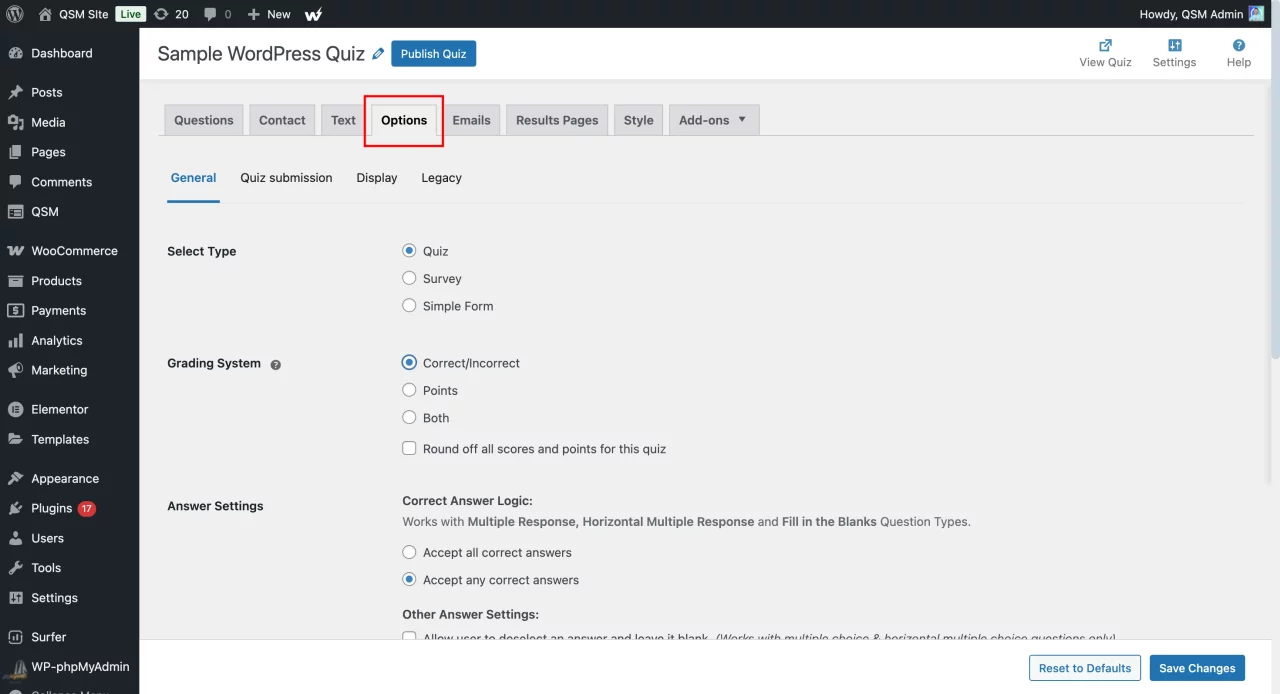The height and width of the screenshot is (694, 1280).
Task: Click the Help question mark icon
Action: coord(1238,46)
